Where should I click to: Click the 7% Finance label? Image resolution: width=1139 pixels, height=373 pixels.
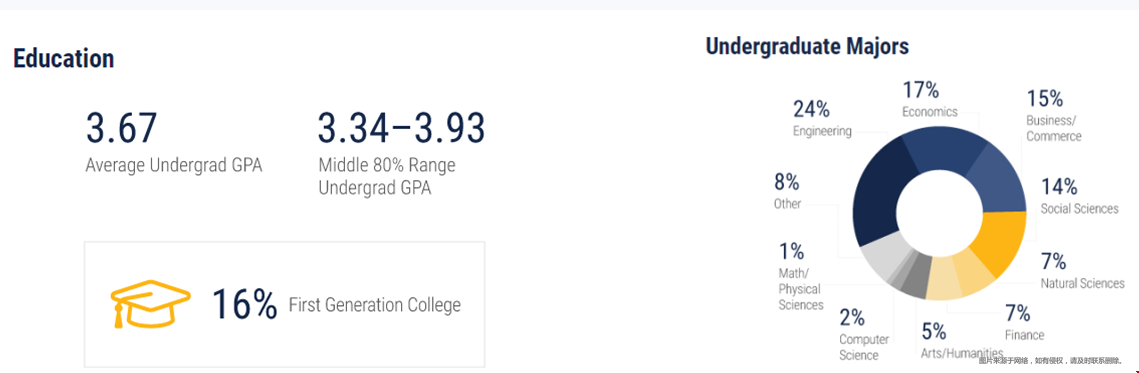coord(1024,323)
